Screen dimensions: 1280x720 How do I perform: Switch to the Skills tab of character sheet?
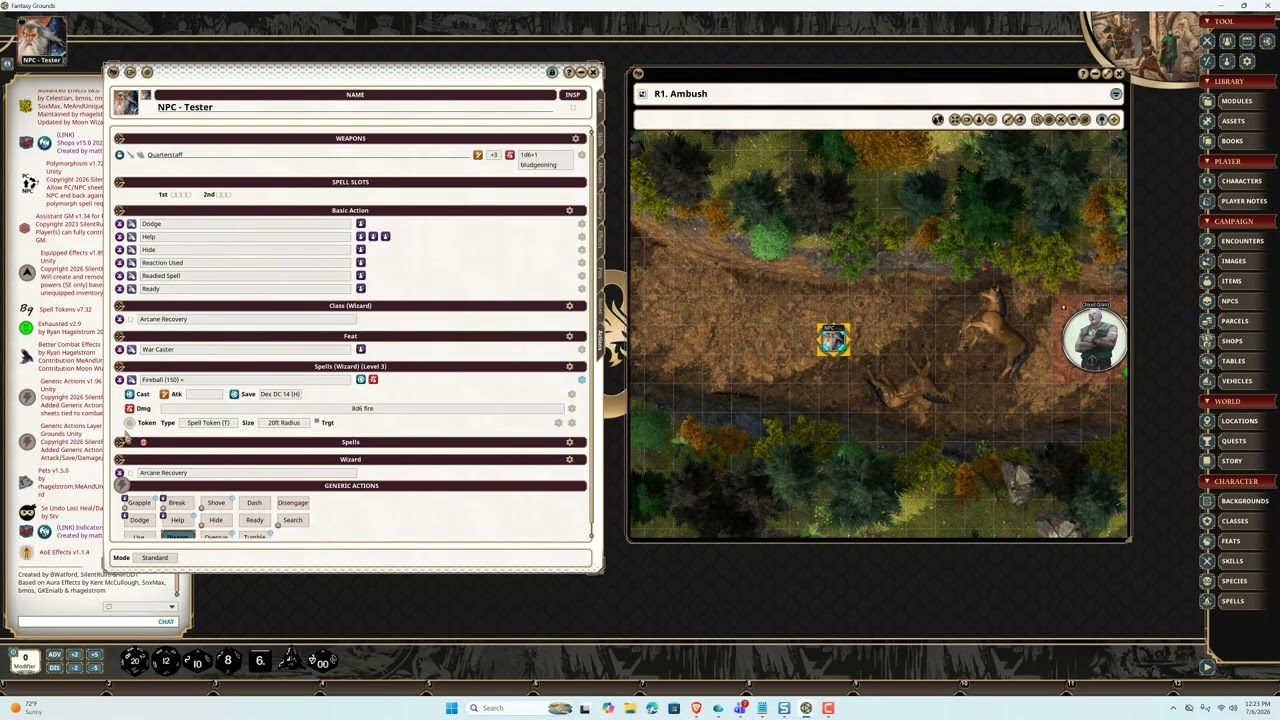pyautogui.click(x=600, y=140)
